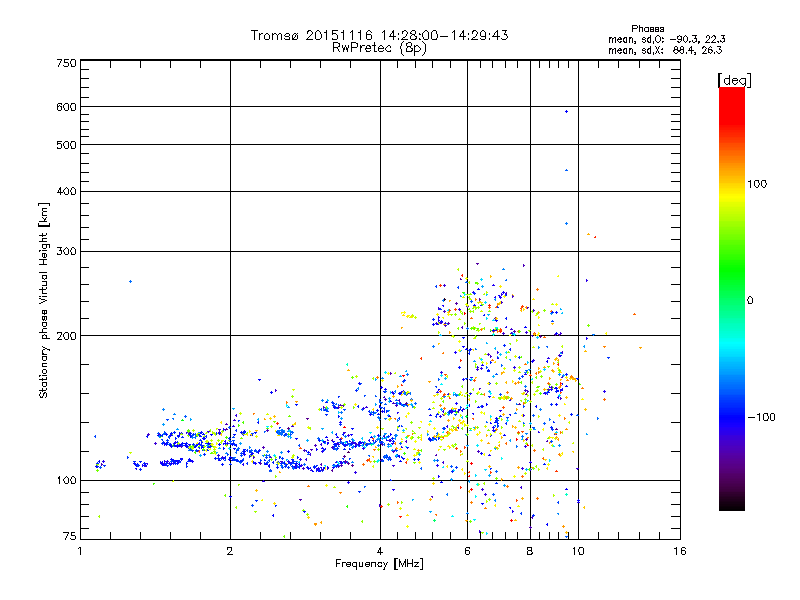Click the x-axis label '8'
This screenshot has height=600, width=800.
coord(530,551)
